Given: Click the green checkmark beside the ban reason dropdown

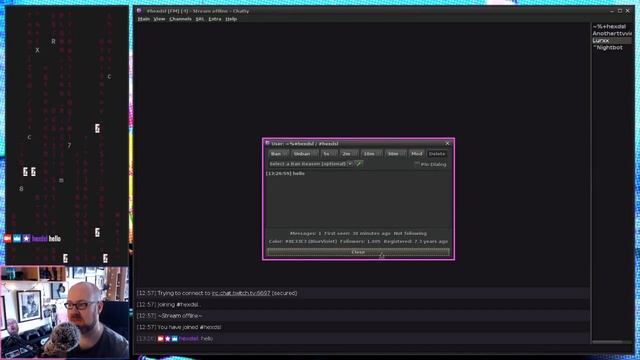Looking at the screenshot, I should (x=359, y=164).
